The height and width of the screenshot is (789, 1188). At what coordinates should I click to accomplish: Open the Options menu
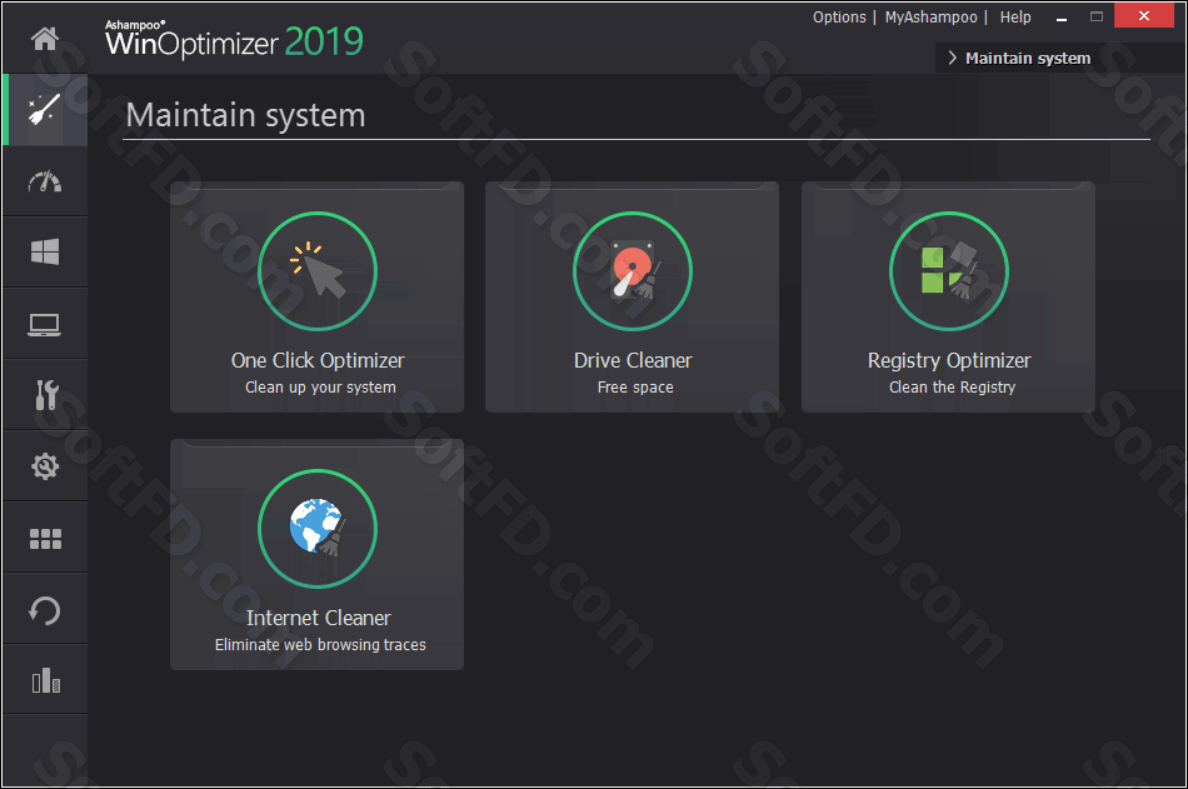click(x=839, y=17)
